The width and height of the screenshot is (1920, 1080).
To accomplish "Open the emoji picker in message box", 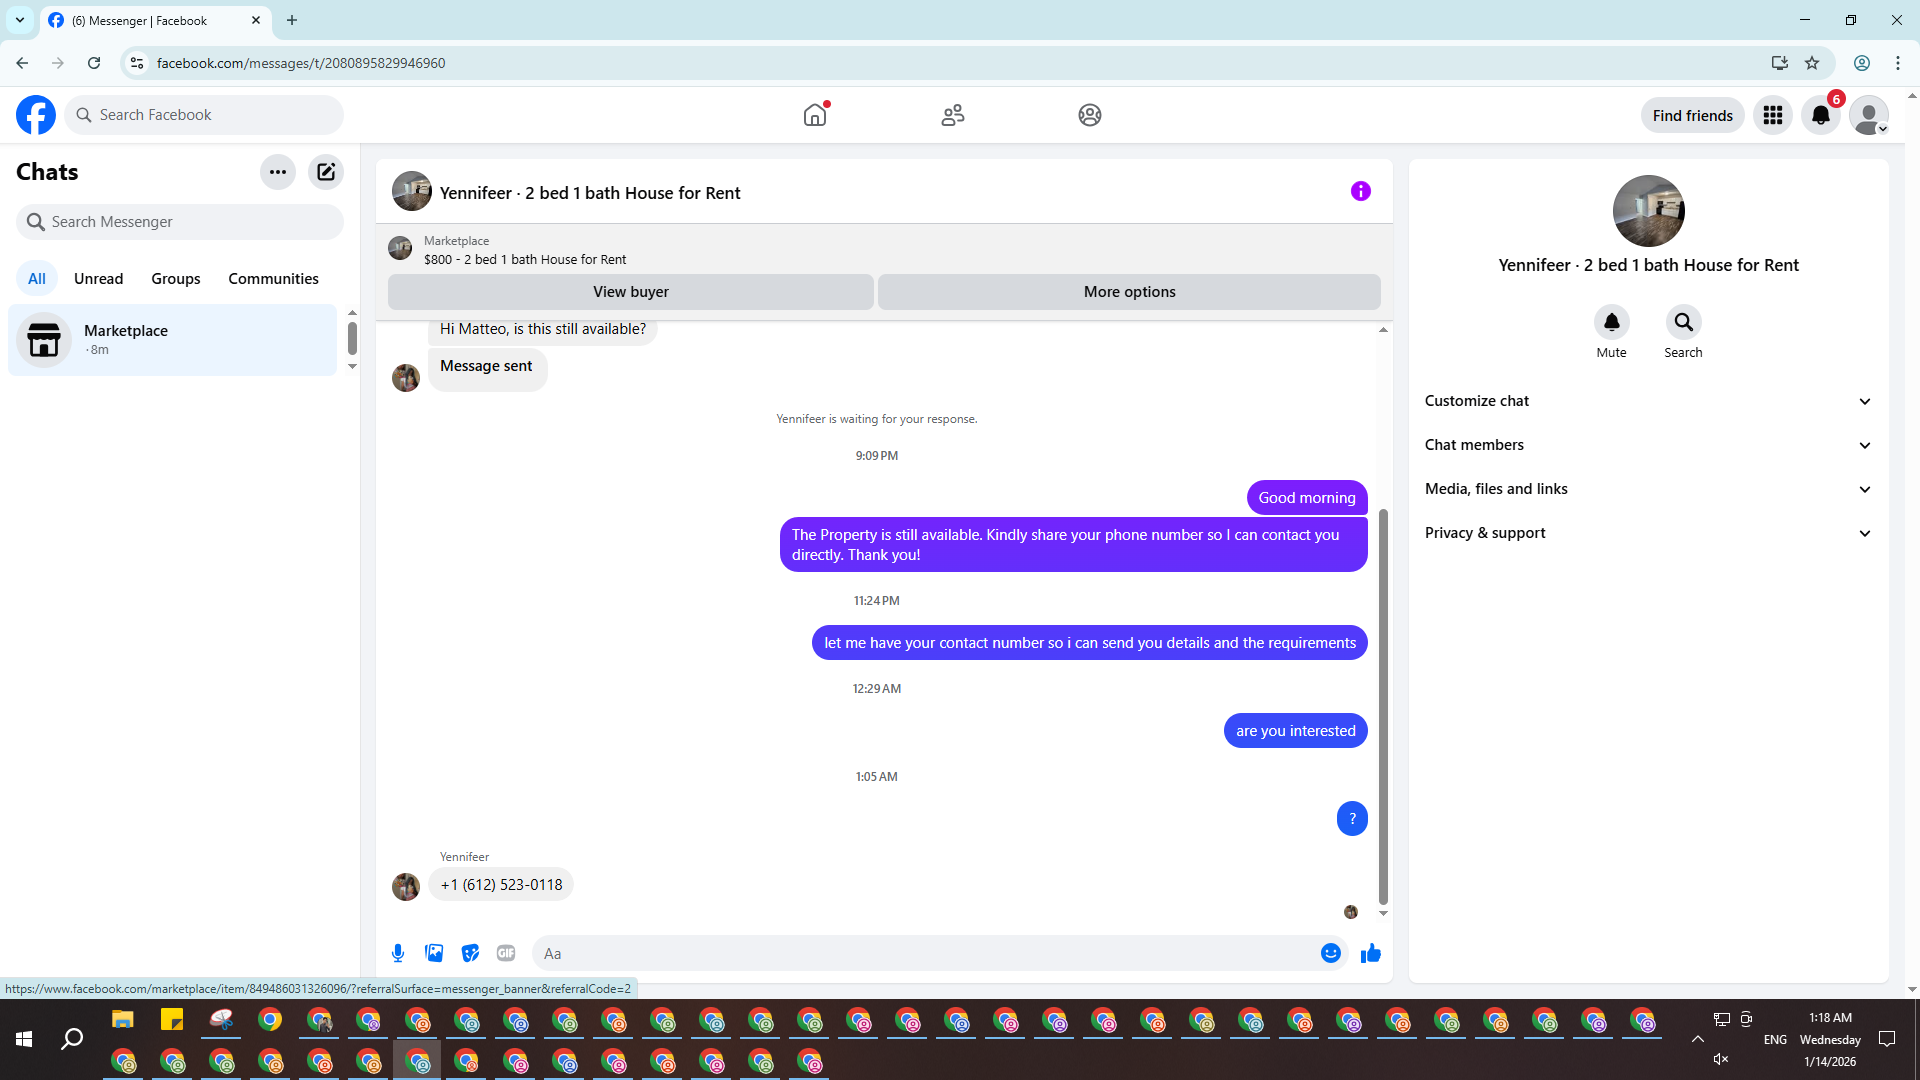I will click(1330, 953).
